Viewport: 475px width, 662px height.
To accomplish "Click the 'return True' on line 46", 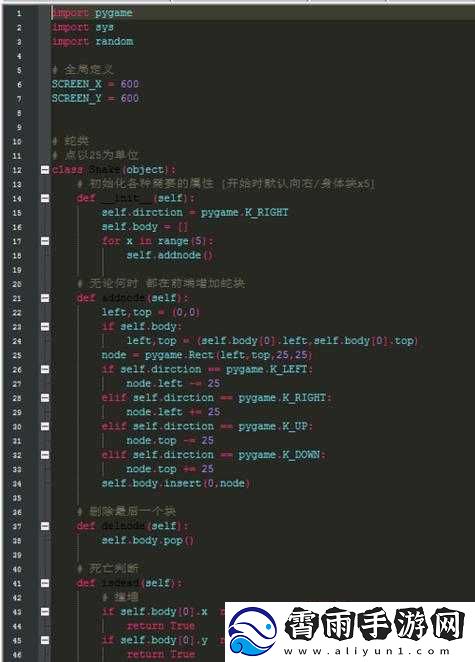I will tap(160, 654).
